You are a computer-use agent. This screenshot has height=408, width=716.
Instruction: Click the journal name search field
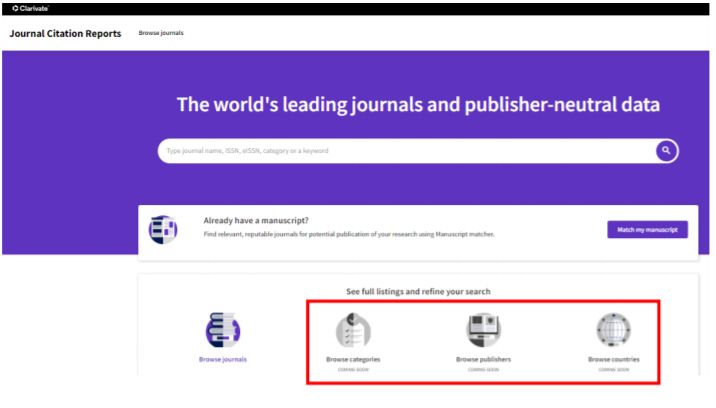coord(400,151)
